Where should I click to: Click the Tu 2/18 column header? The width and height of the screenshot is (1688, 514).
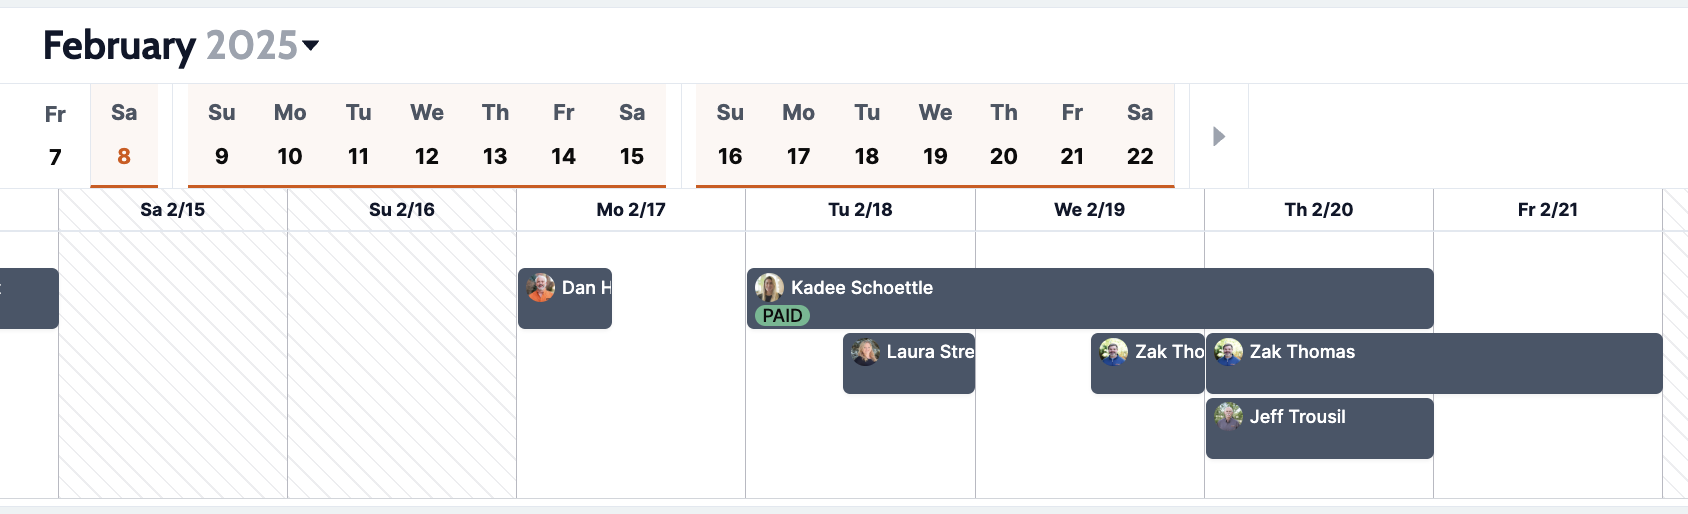click(860, 210)
